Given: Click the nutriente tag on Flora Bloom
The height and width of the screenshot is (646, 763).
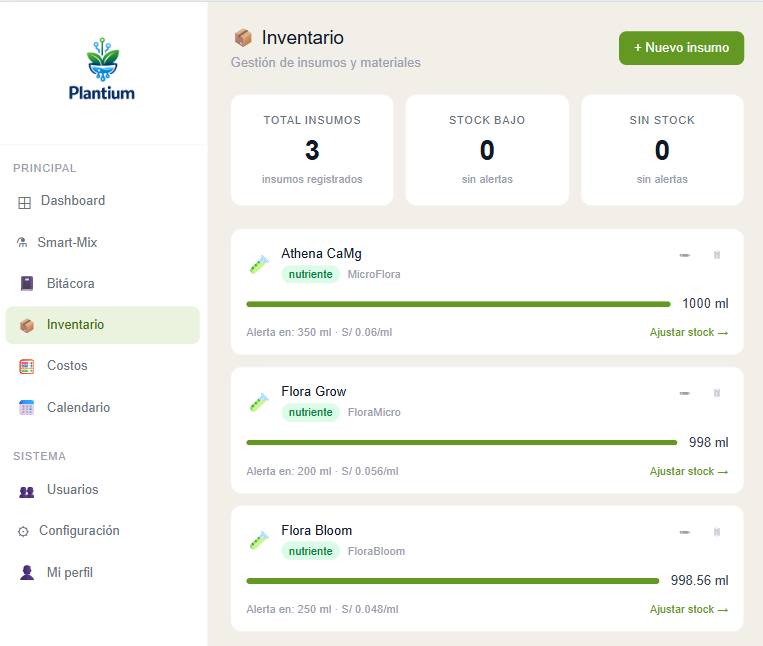Looking at the screenshot, I should [310, 551].
